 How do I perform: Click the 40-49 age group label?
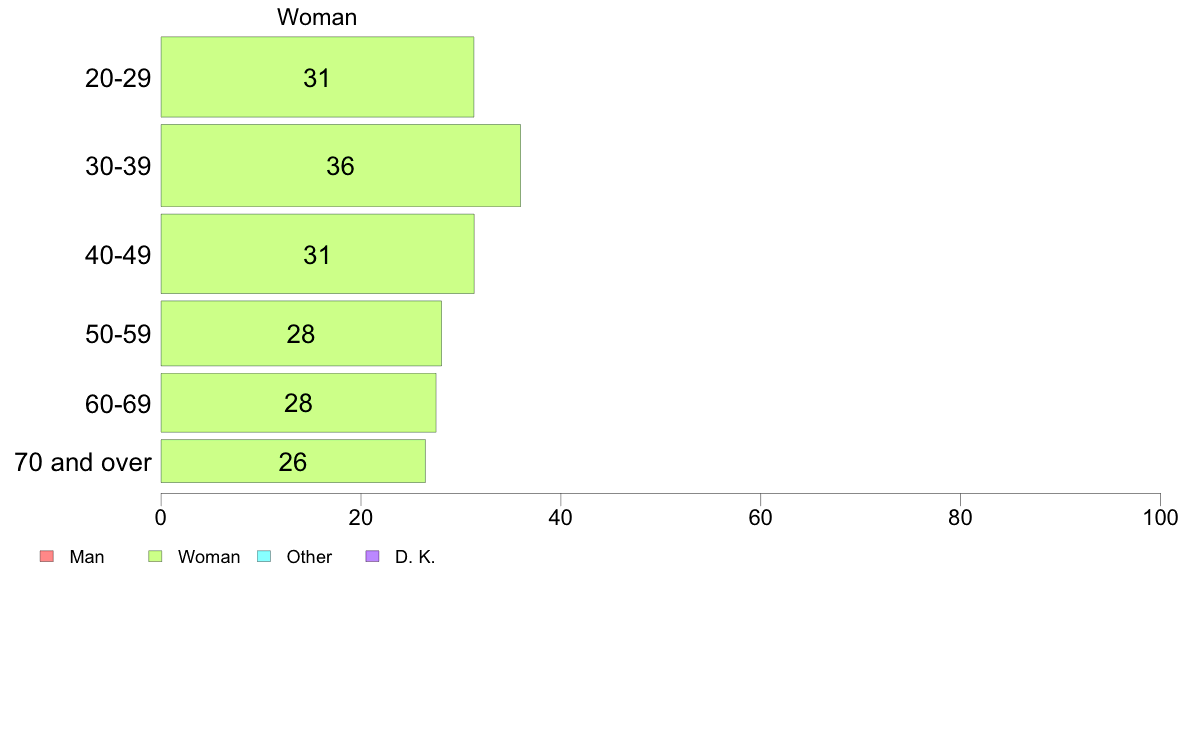click(118, 255)
